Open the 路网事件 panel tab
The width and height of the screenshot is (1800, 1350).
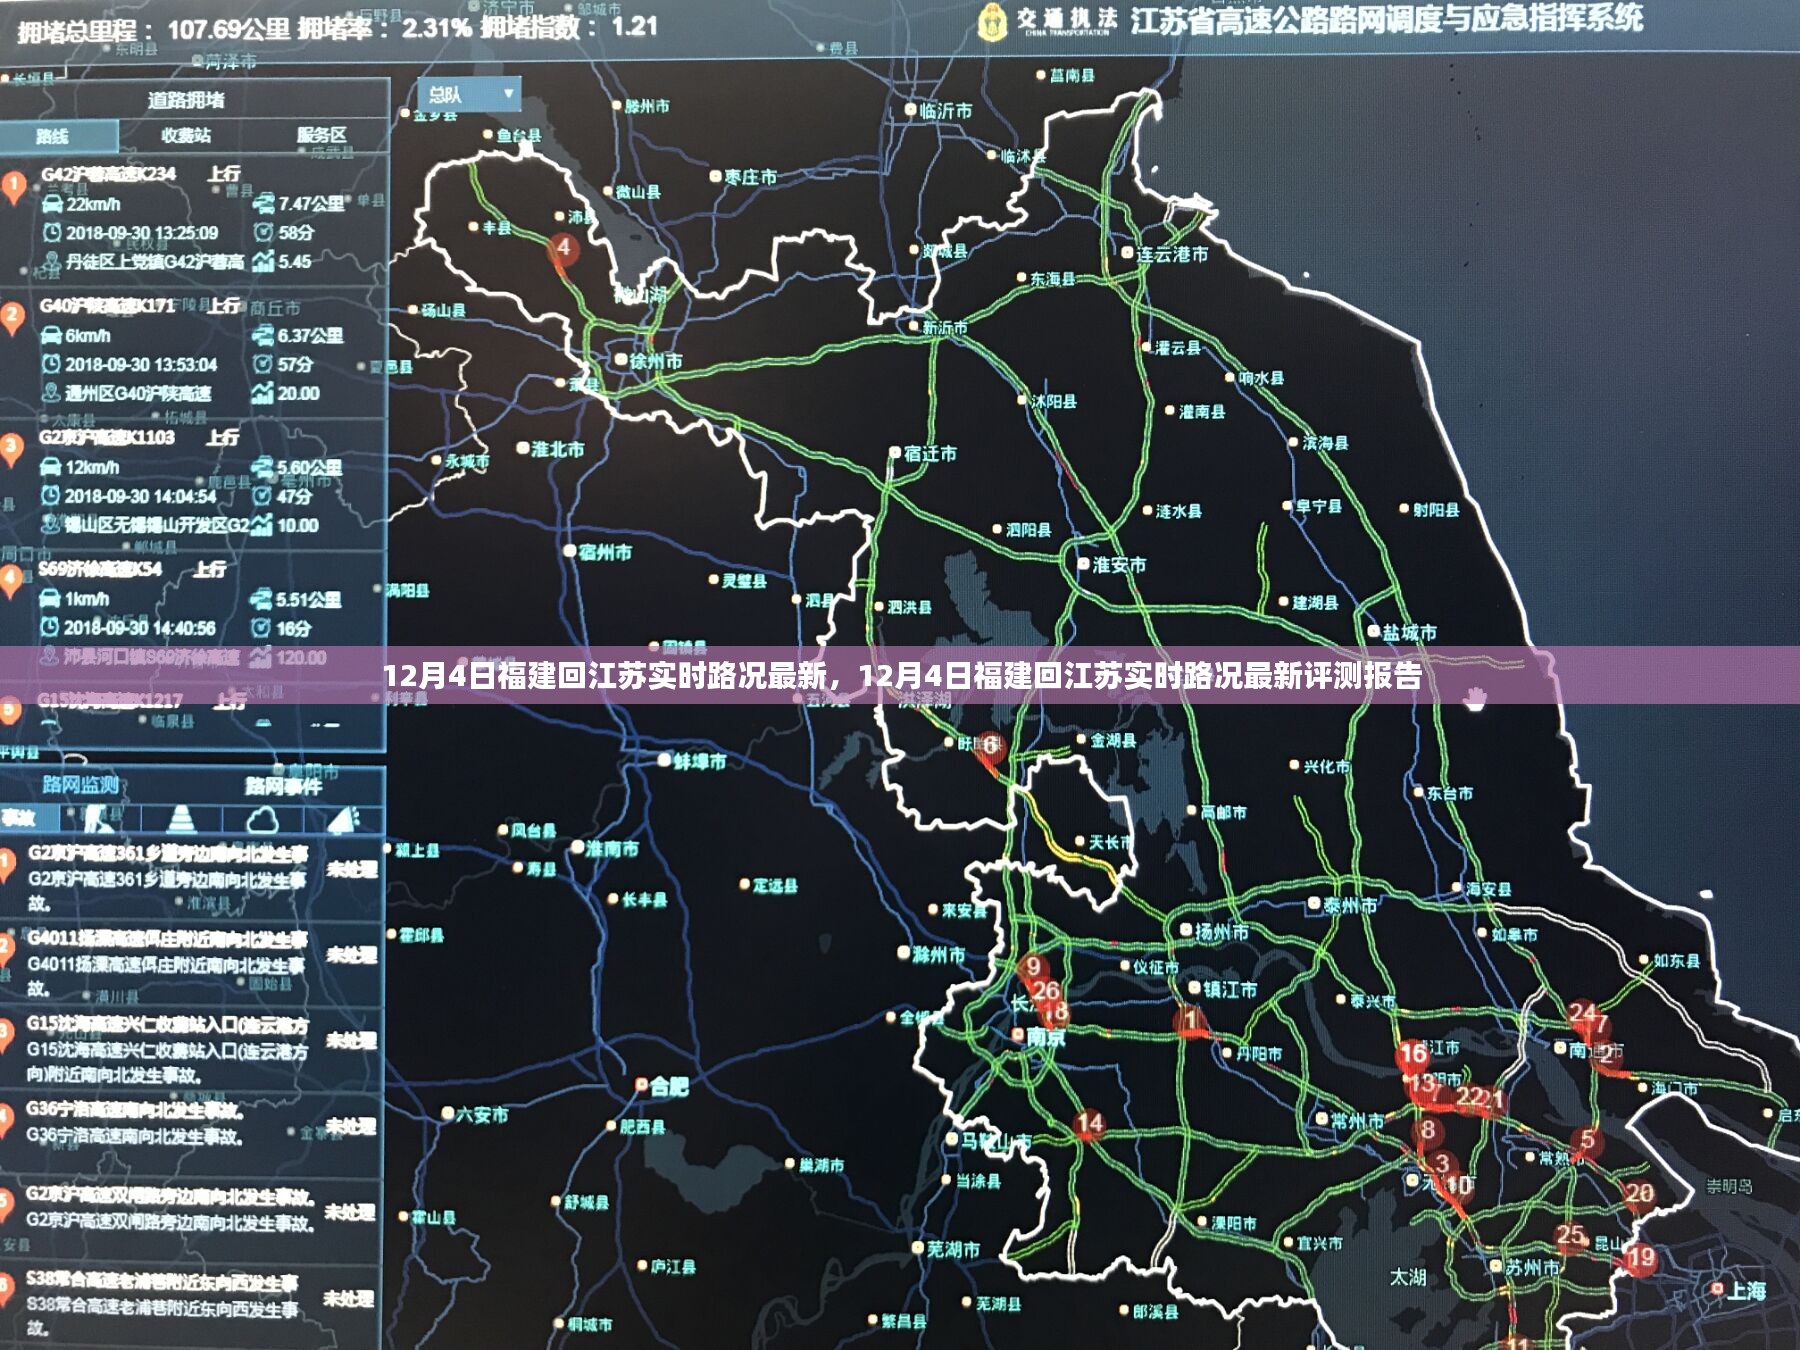coord(284,786)
